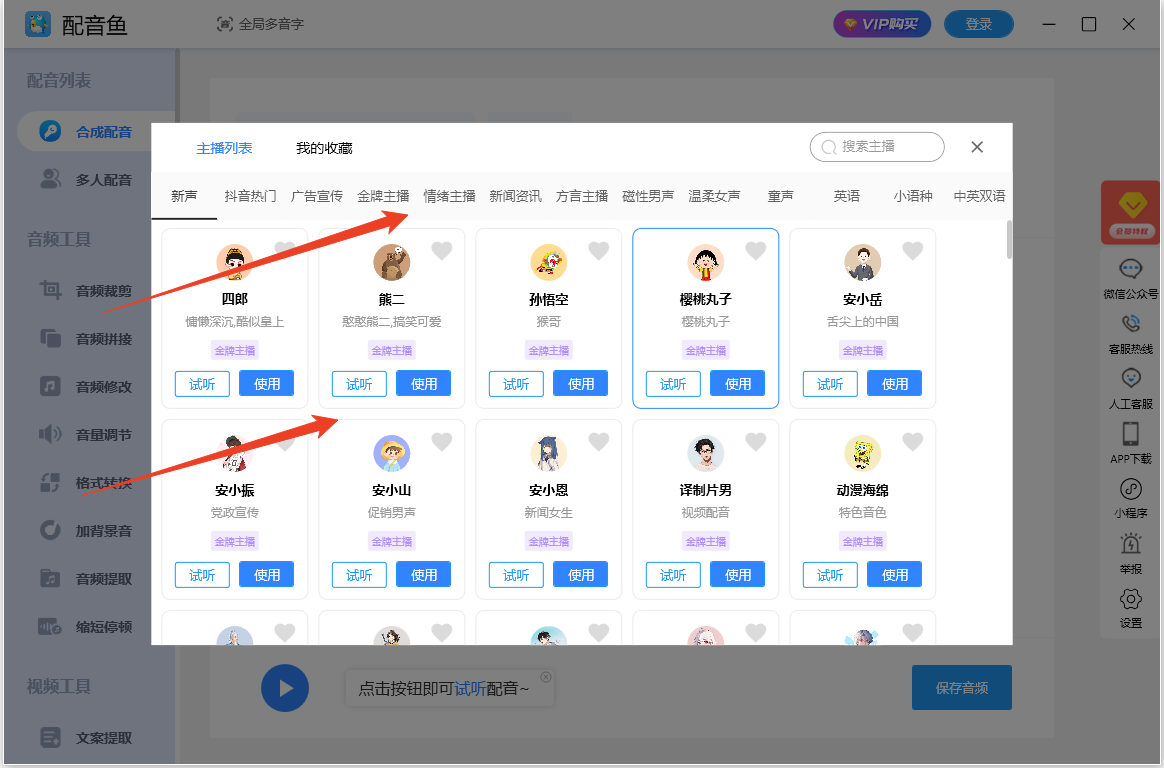Switch to 我的收藏 tab

pos(324,148)
